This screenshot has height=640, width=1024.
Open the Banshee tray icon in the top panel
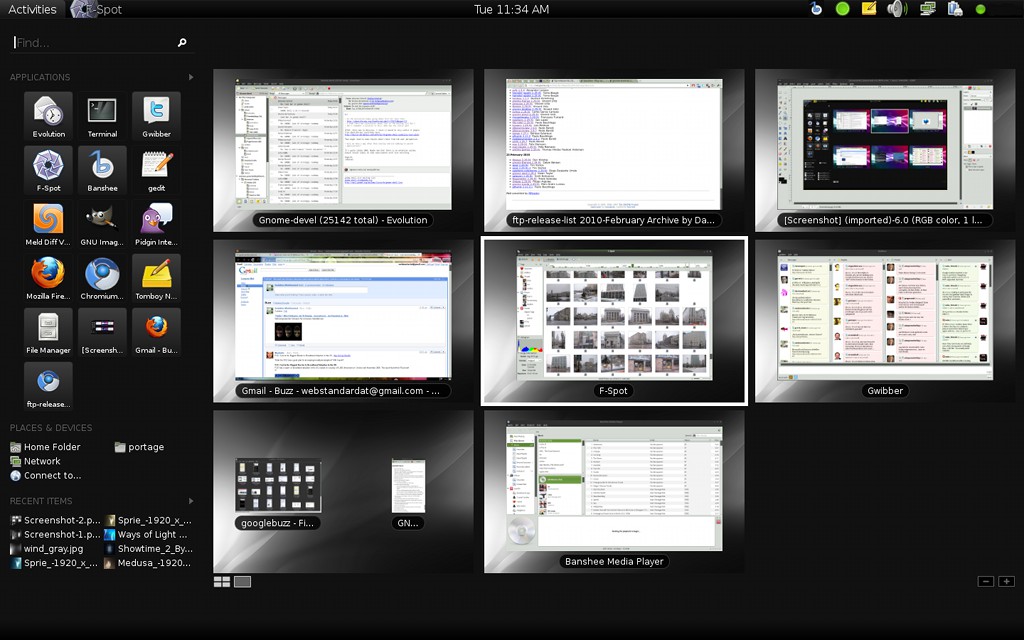click(816, 9)
